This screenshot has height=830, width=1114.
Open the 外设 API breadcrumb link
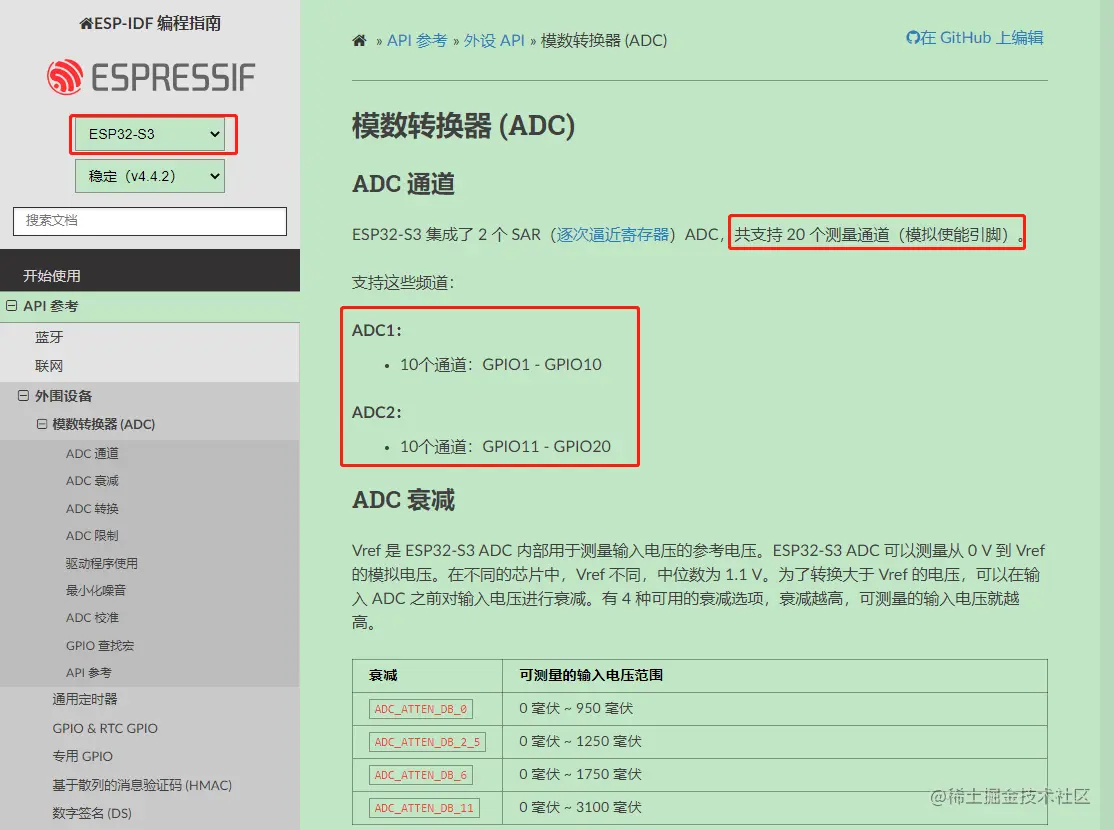(495, 40)
